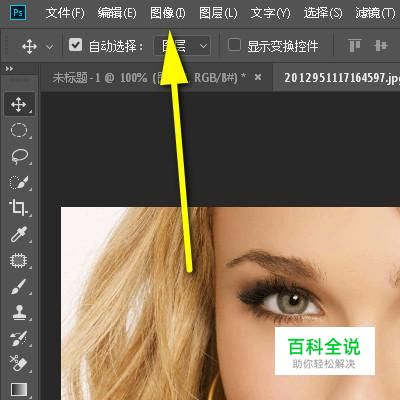The height and width of the screenshot is (400, 400).
Task: Open the 编辑(E) menu
Action: pos(117,13)
